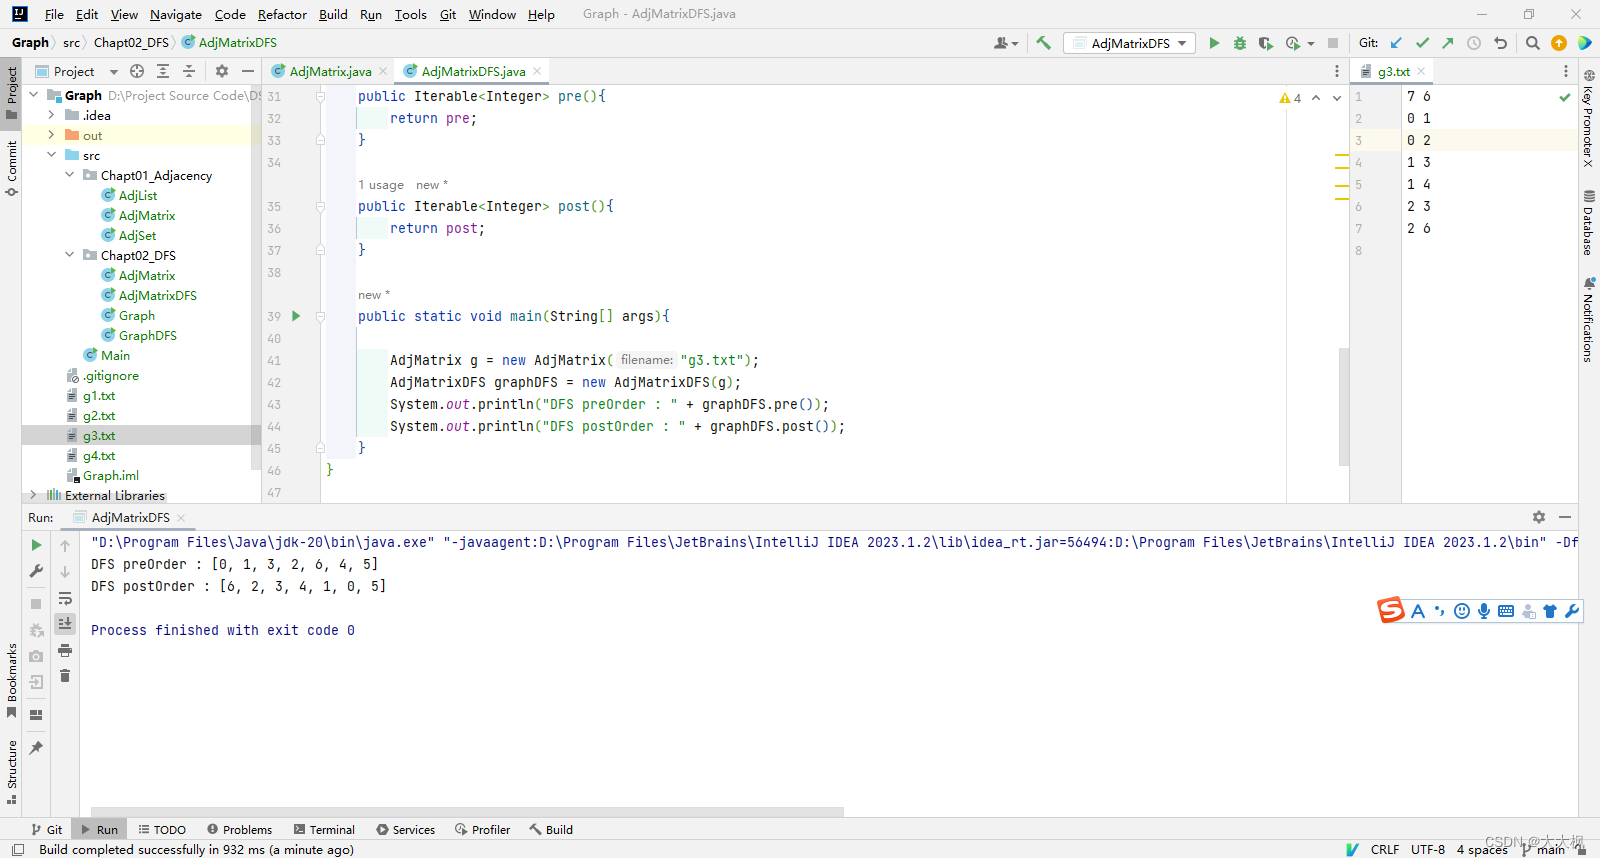This screenshot has width=1600, height=858.
Task: Print console output icon
Action: (65, 650)
